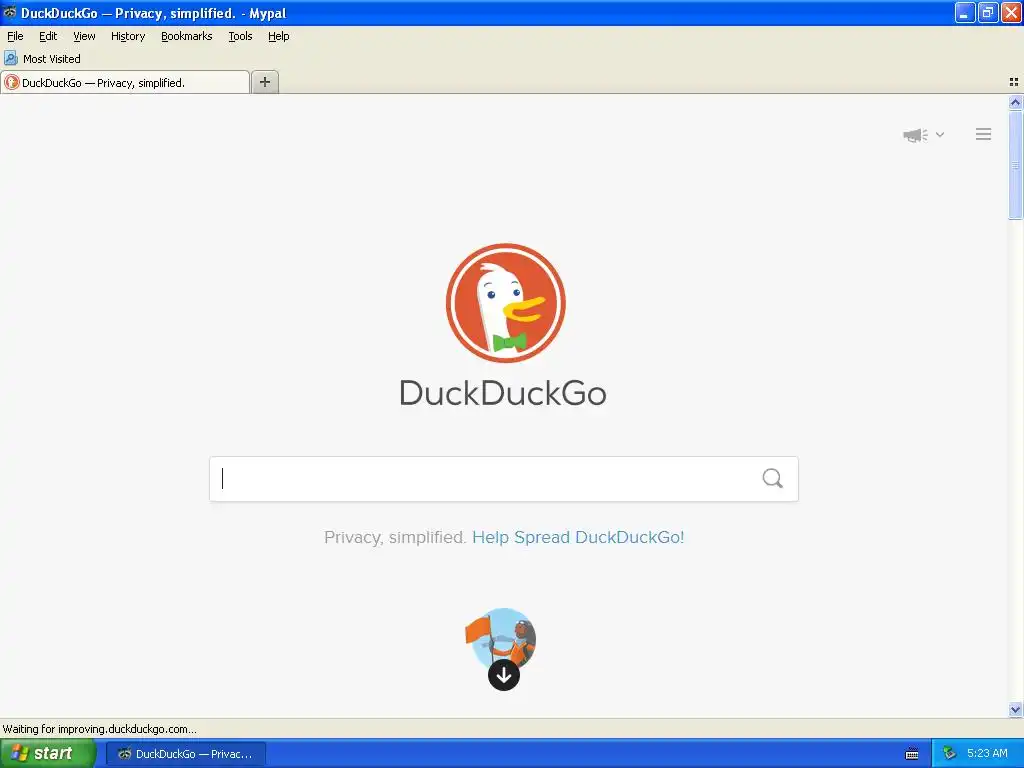Click the DuckDuckGo tab favicon
Viewport: 1024px width, 768px height.
coord(12,82)
